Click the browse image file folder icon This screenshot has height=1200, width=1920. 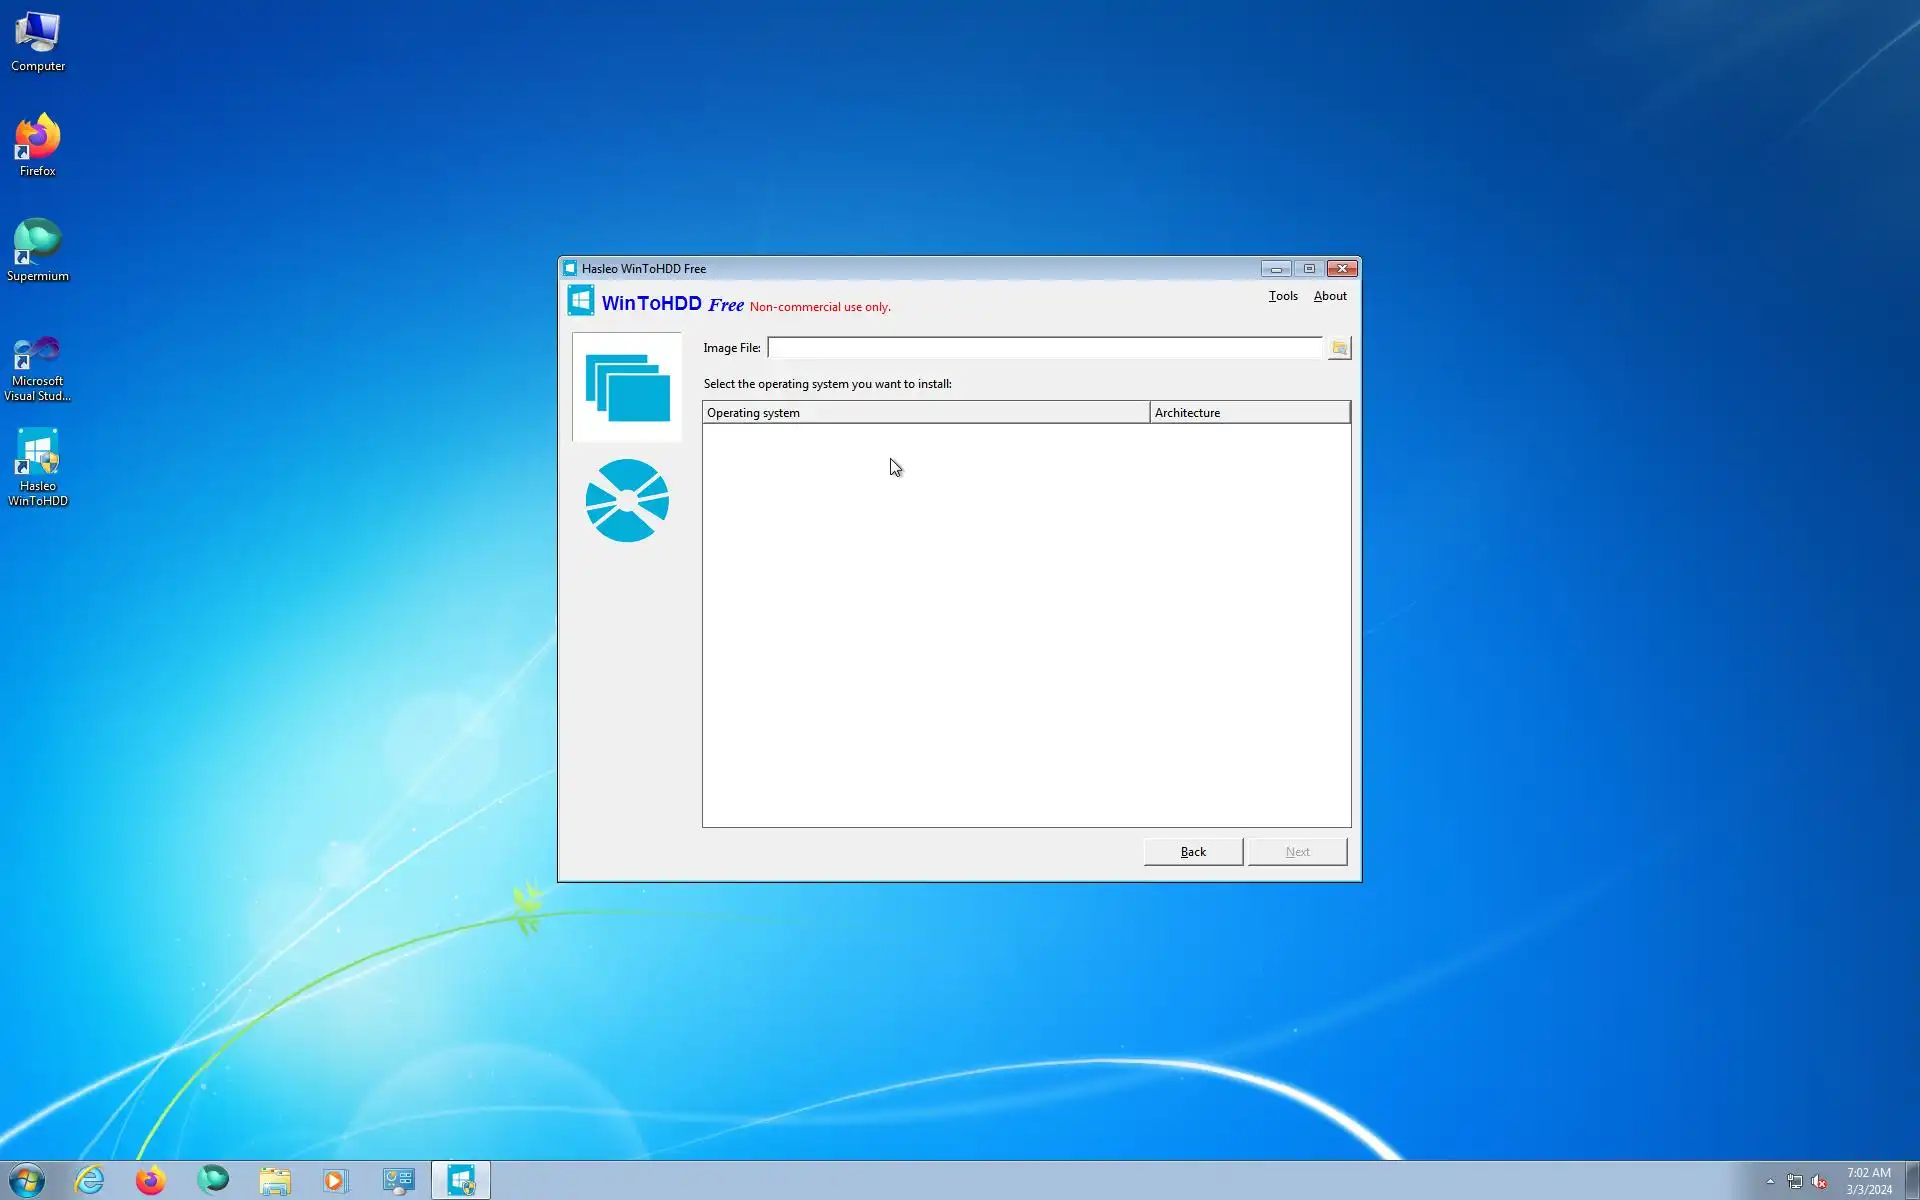[x=1339, y=348]
